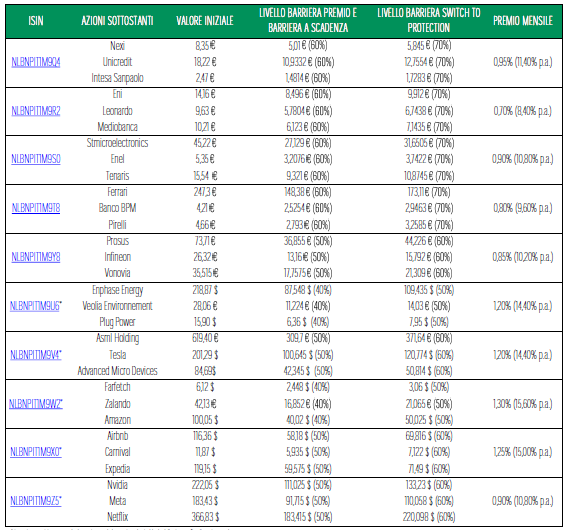Click the 1,30% (15,60% p.a.) premium cell
This screenshot has width=568, height=530.
[523, 404]
